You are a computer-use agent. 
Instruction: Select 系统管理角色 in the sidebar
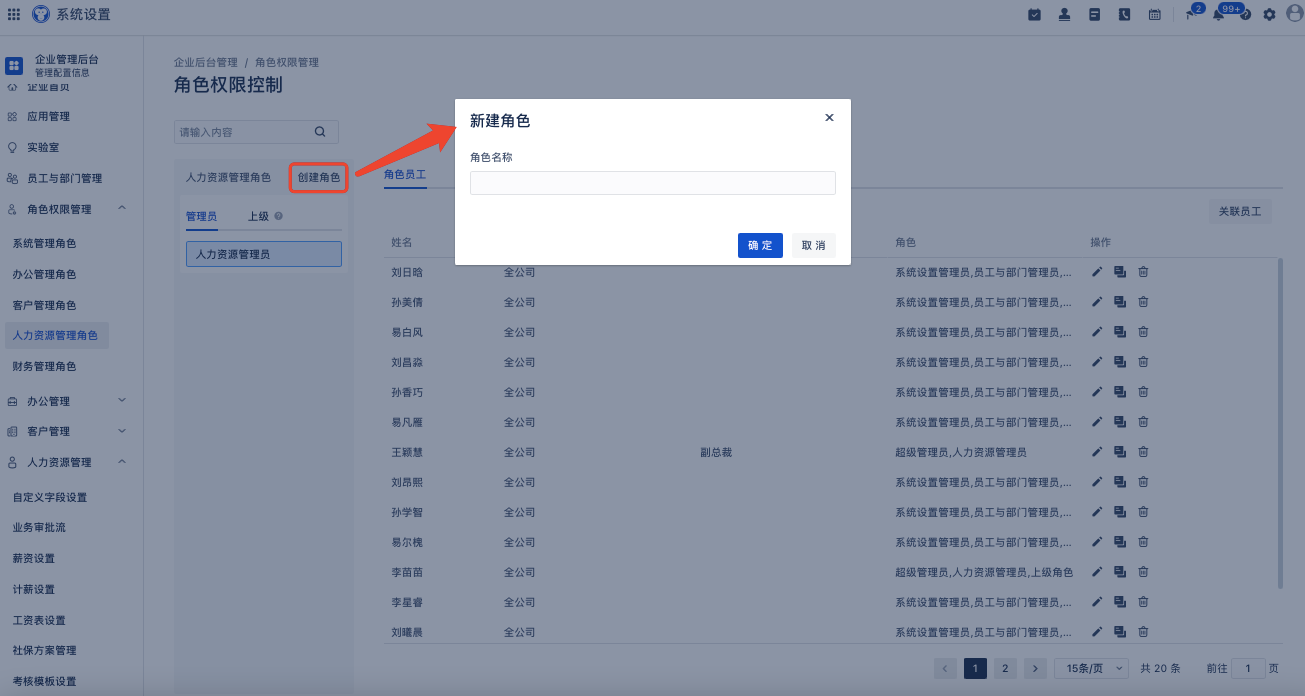(x=44, y=243)
